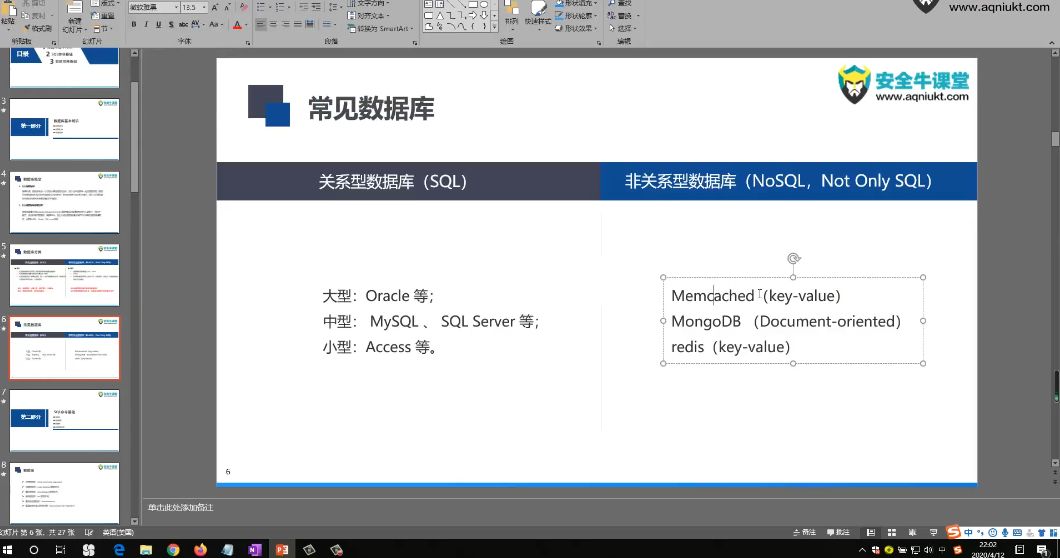Switch to Reading view icon
The image size is (1060, 558).
(x=912, y=532)
